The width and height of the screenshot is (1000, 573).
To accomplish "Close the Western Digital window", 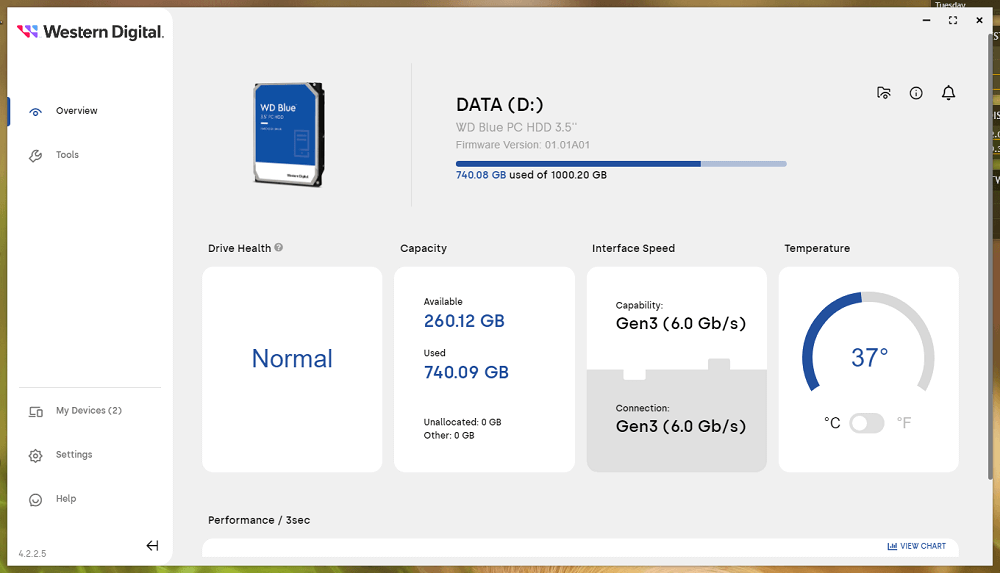I will [x=979, y=20].
